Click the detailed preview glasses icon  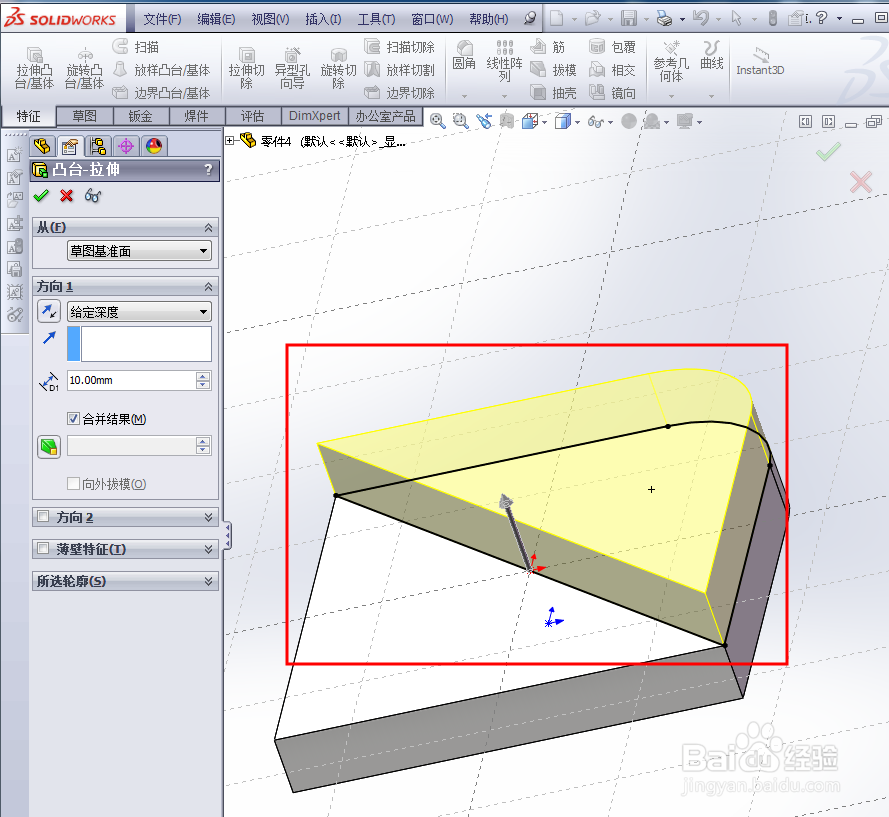click(92, 196)
